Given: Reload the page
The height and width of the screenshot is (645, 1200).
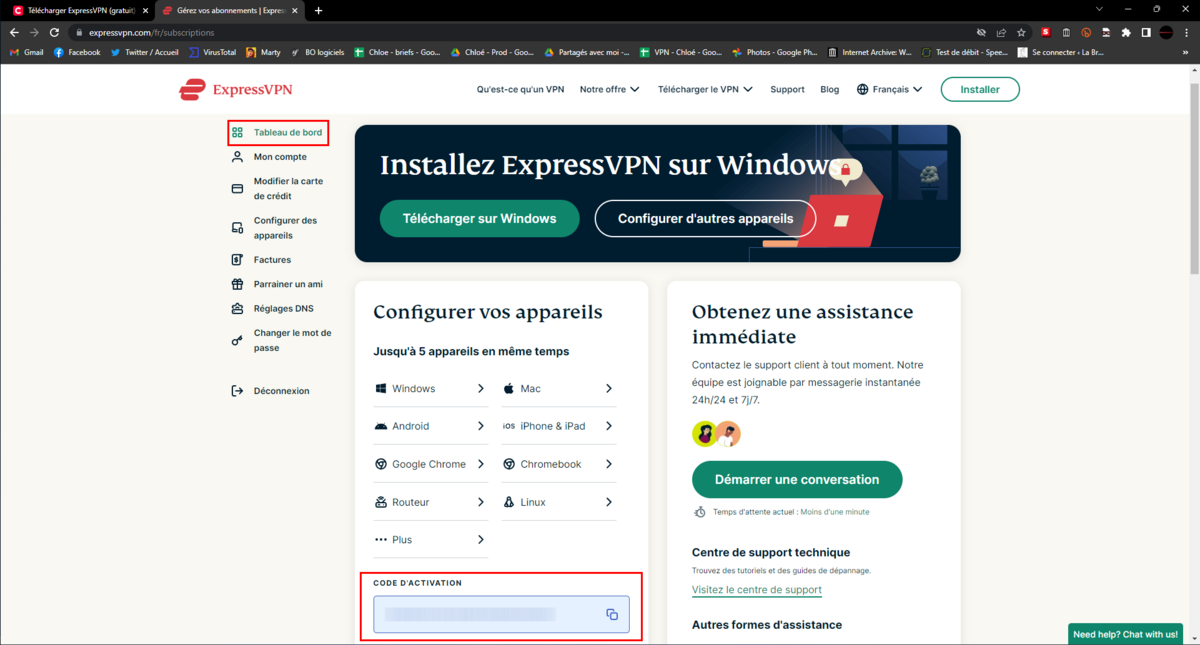Looking at the screenshot, I should (x=54, y=32).
